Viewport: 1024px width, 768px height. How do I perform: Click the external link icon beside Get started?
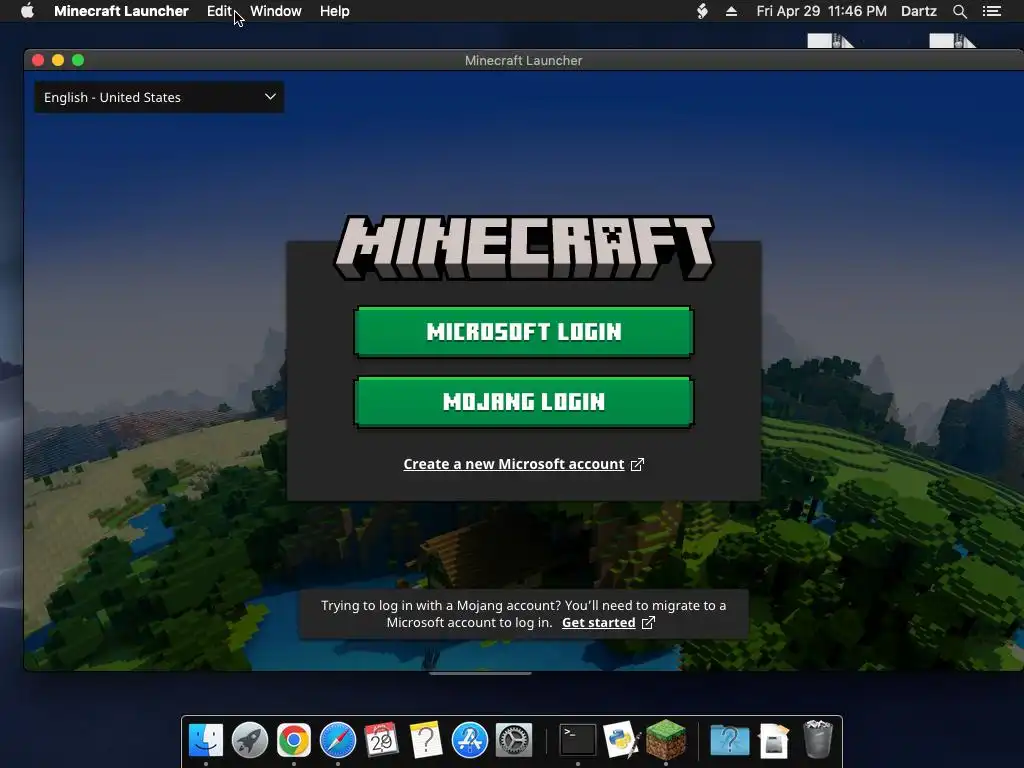(x=648, y=622)
